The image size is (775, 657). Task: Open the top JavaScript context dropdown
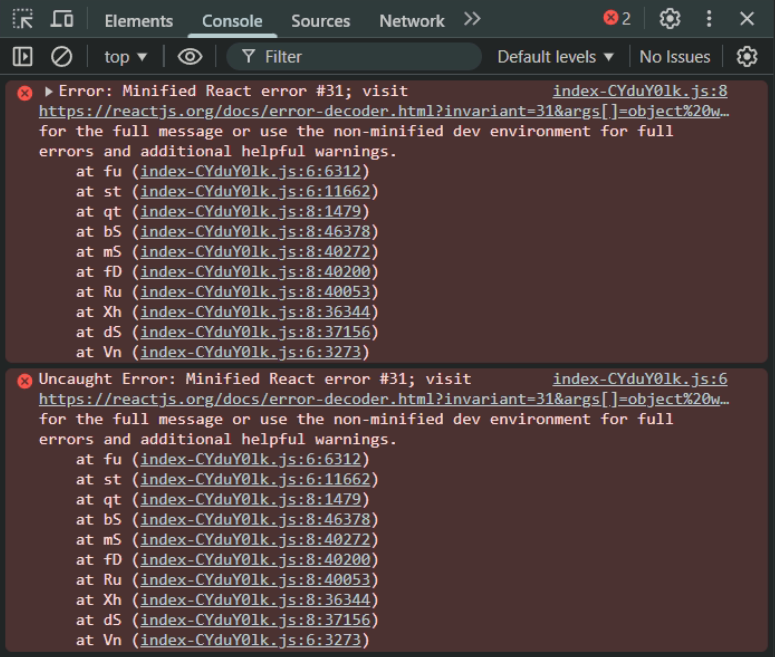pos(126,57)
